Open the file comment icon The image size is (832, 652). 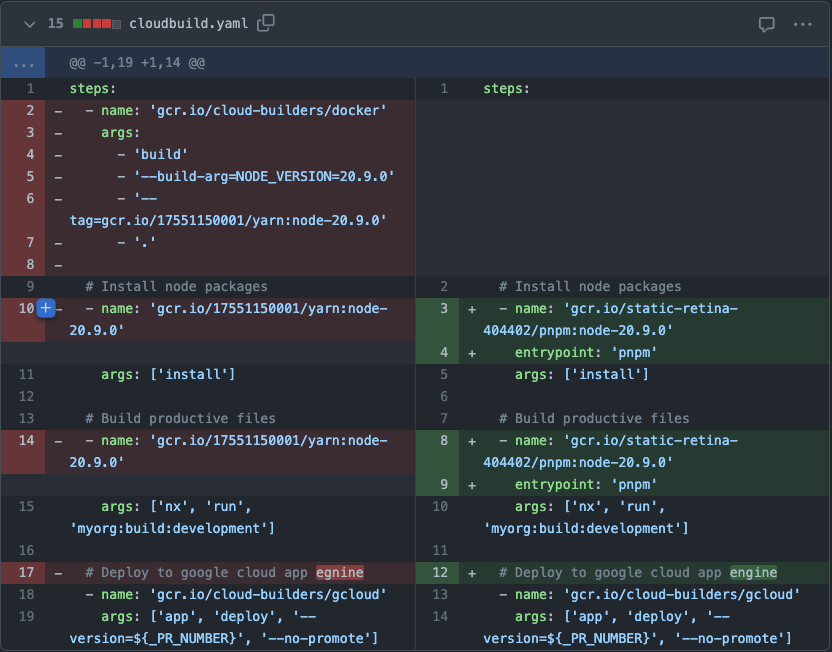click(x=766, y=24)
